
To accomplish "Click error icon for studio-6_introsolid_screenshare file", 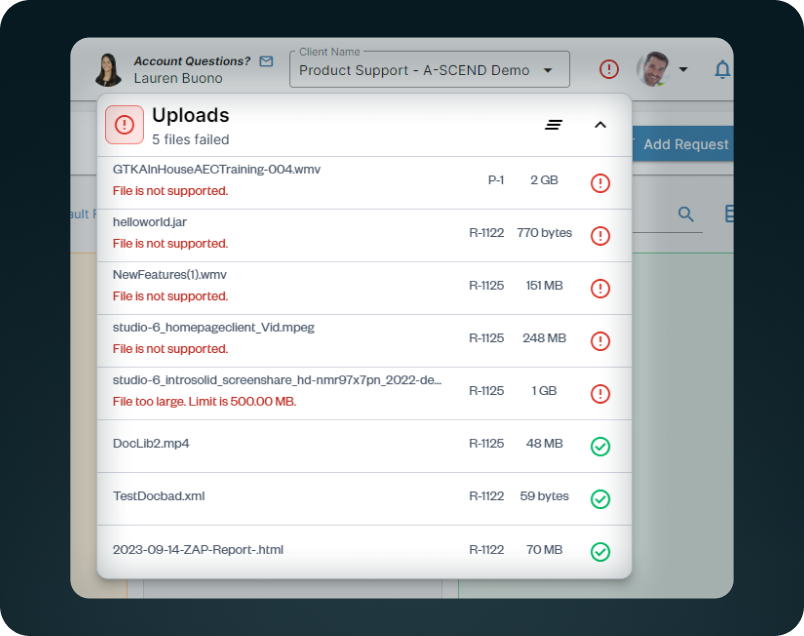I will [x=600, y=394].
